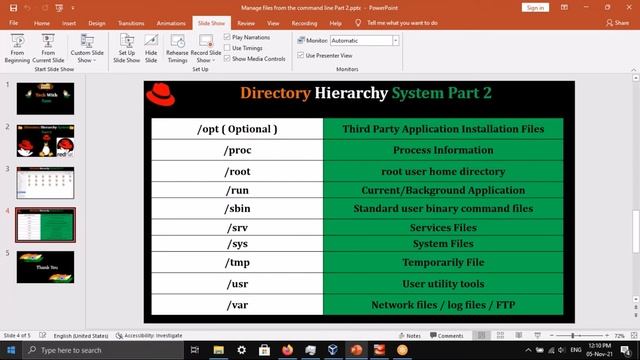Image resolution: width=640 pixels, height=360 pixels.
Task: Open Set Up Slide Show dialog
Action: (127, 49)
